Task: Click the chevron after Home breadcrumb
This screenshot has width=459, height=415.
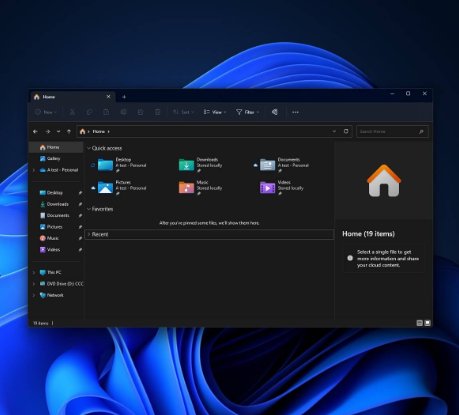Action: 109,132
